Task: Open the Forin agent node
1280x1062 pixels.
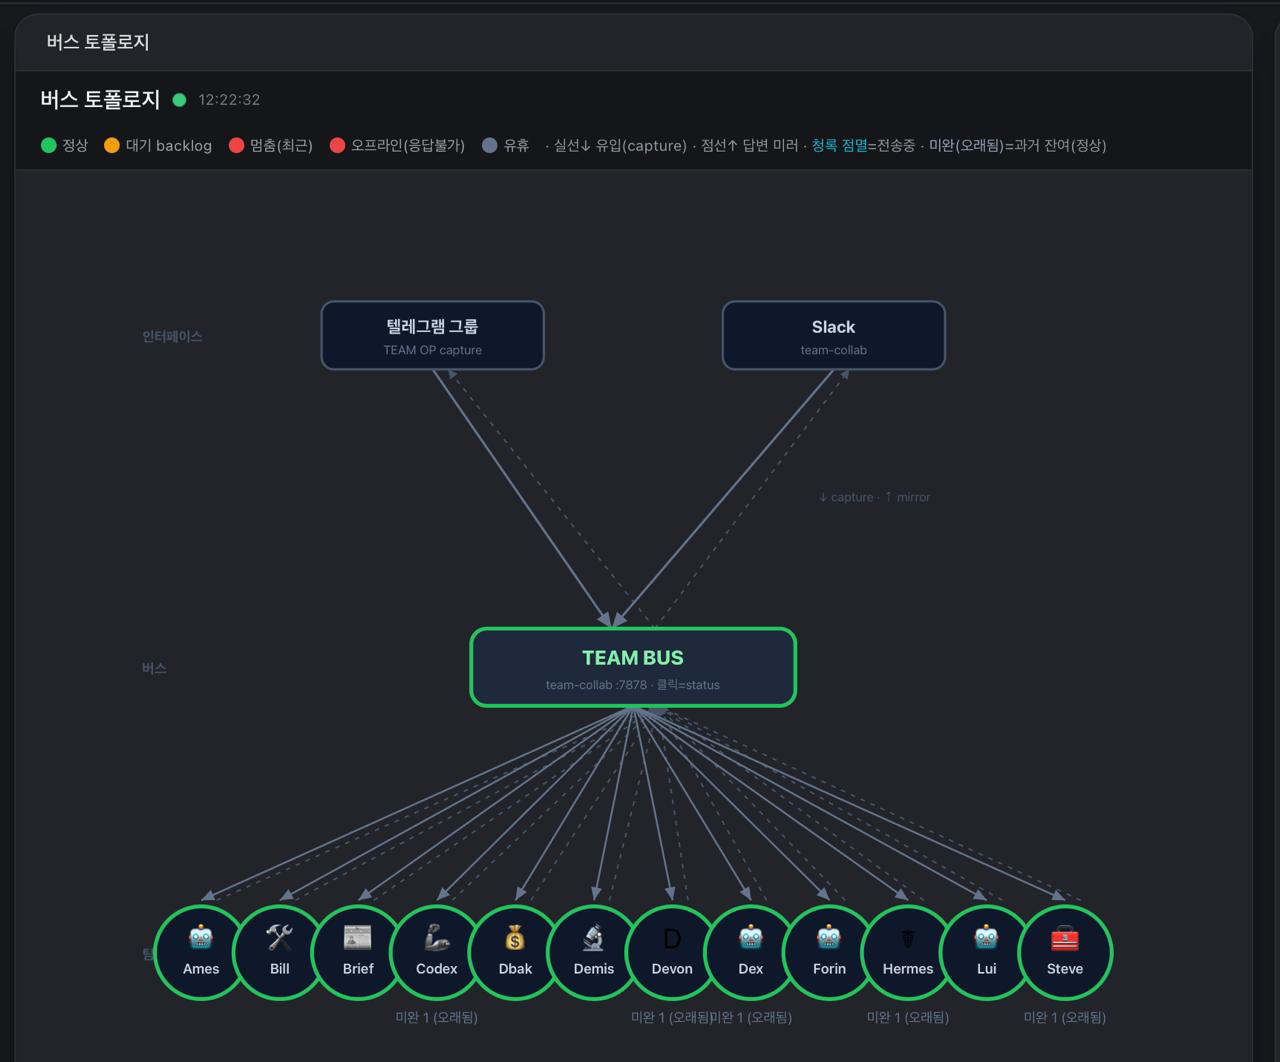Action: pos(829,953)
